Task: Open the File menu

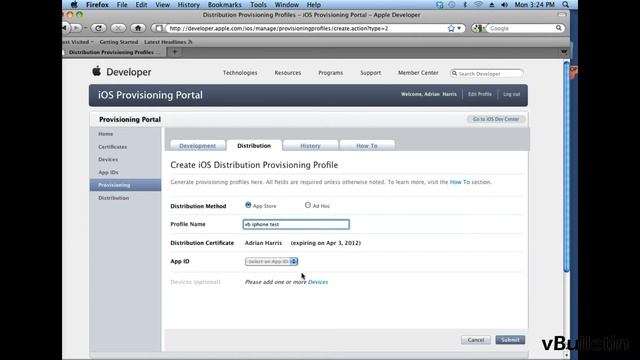Action: 122,4
